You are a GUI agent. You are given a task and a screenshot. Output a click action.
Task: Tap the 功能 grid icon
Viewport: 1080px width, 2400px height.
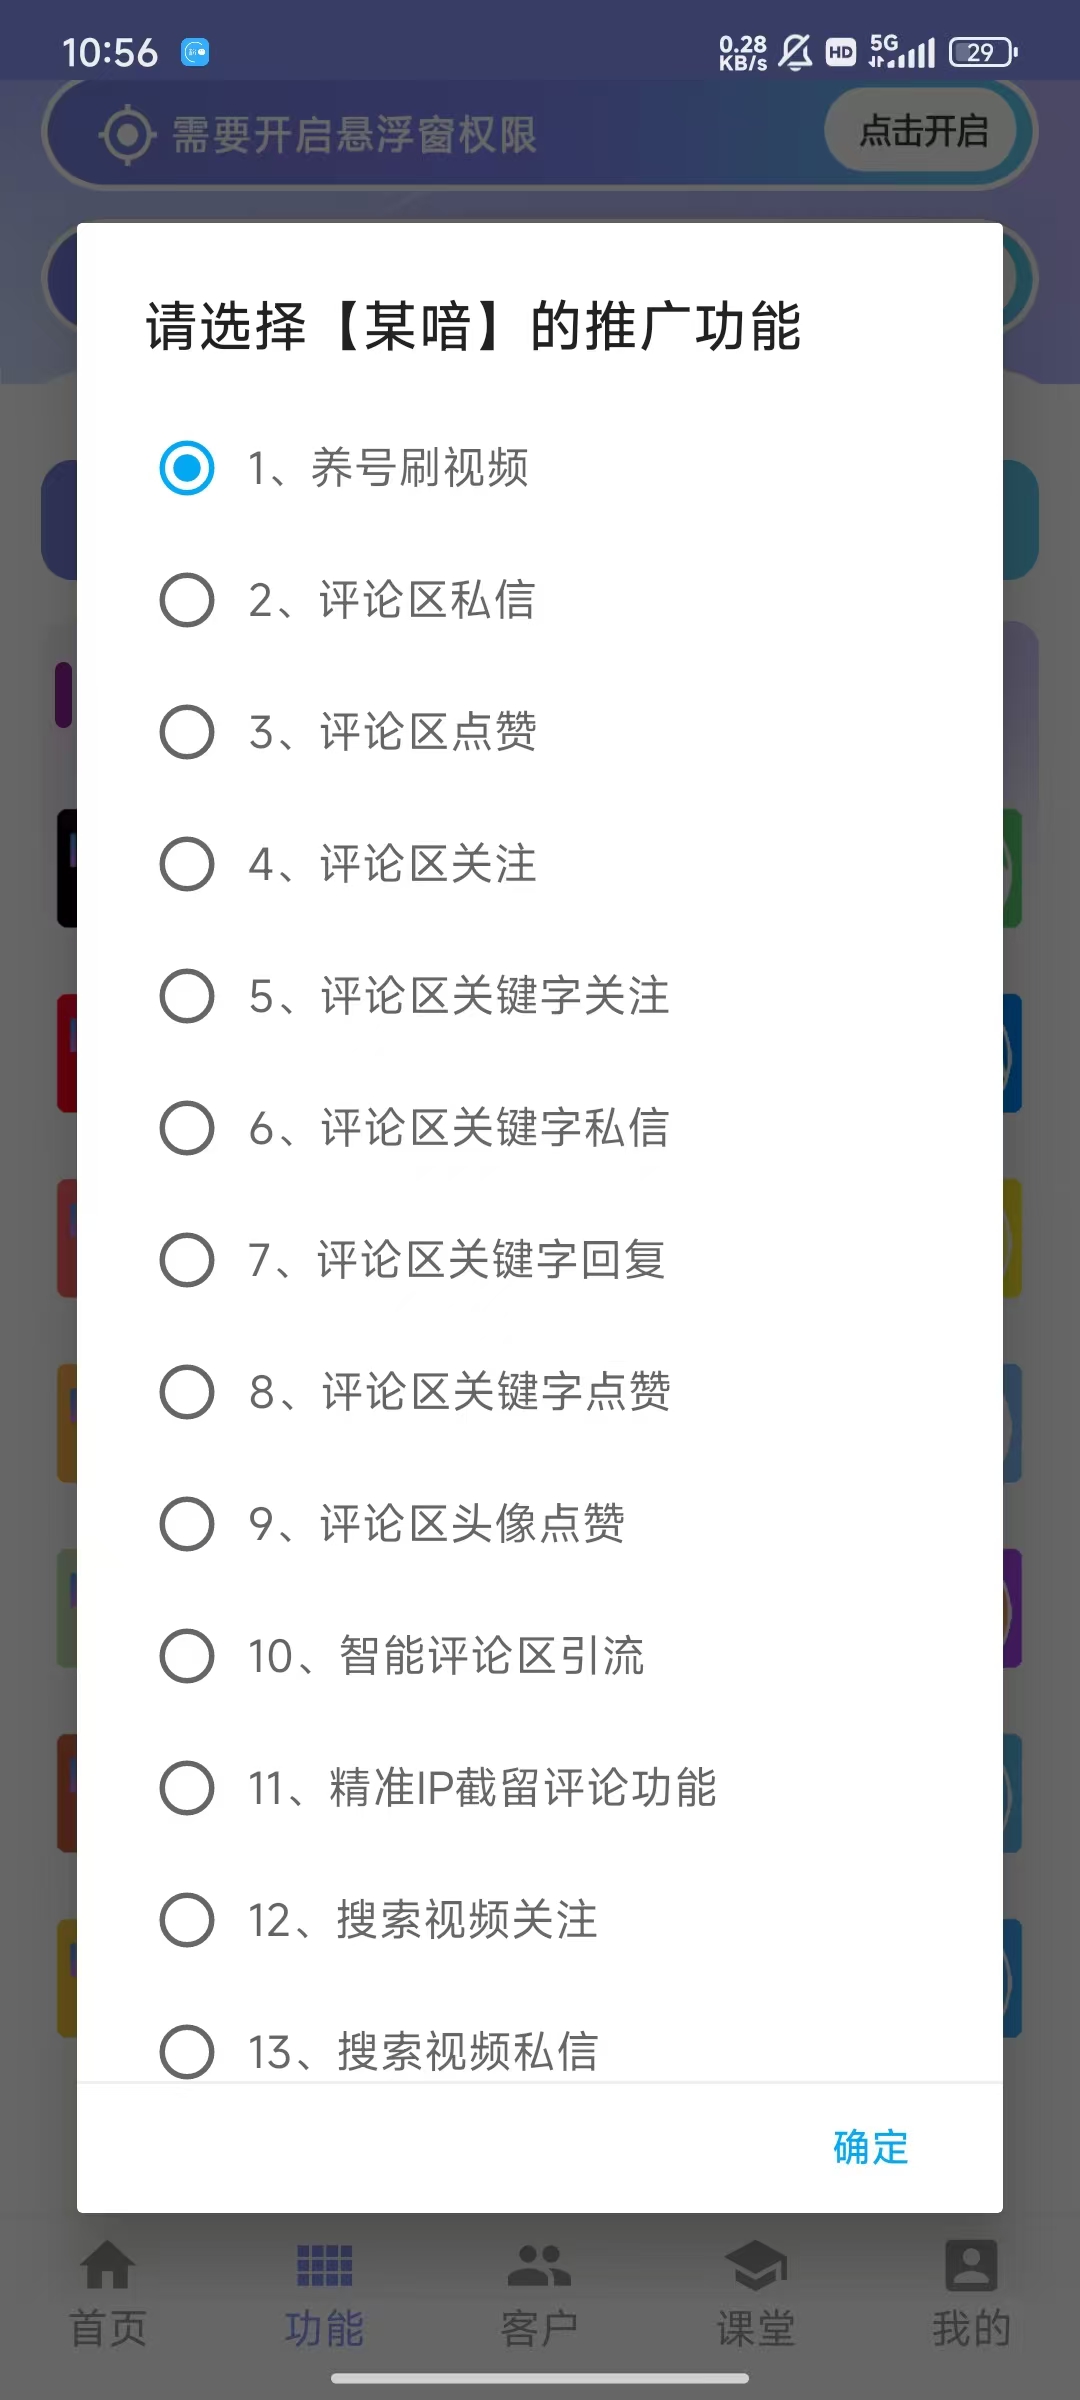[324, 2266]
